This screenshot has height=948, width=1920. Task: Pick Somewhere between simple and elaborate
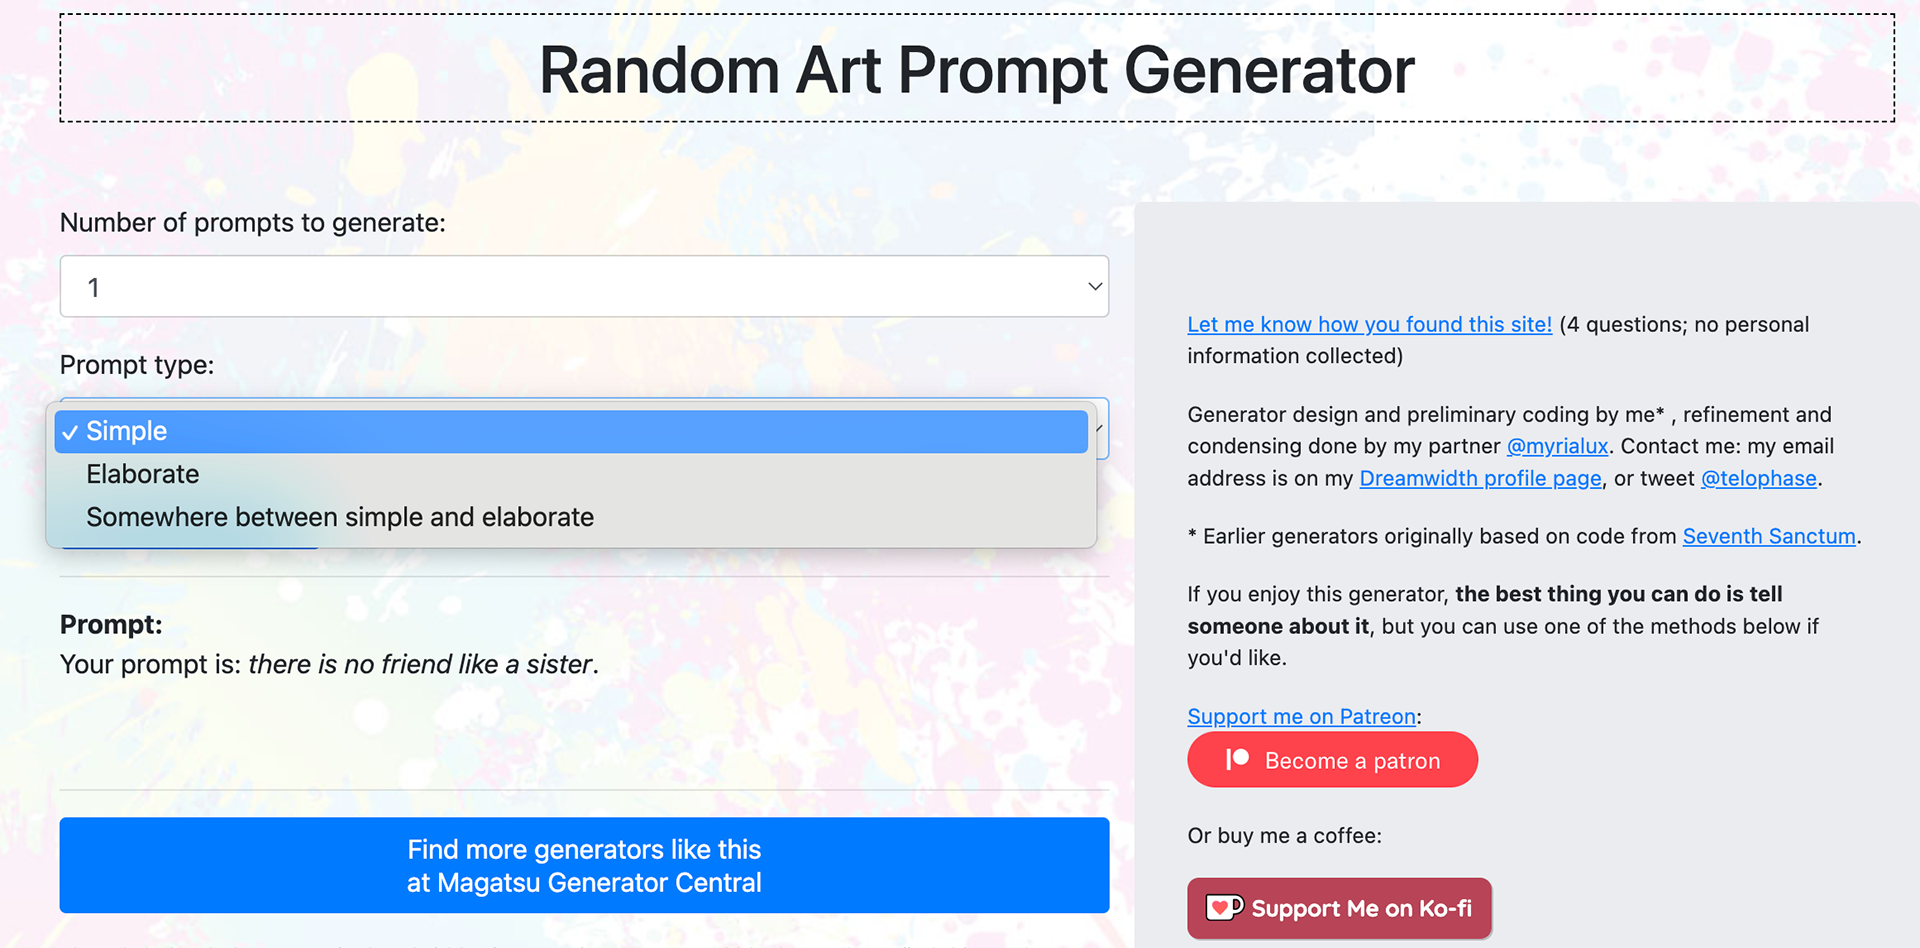click(x=571, y=517)
